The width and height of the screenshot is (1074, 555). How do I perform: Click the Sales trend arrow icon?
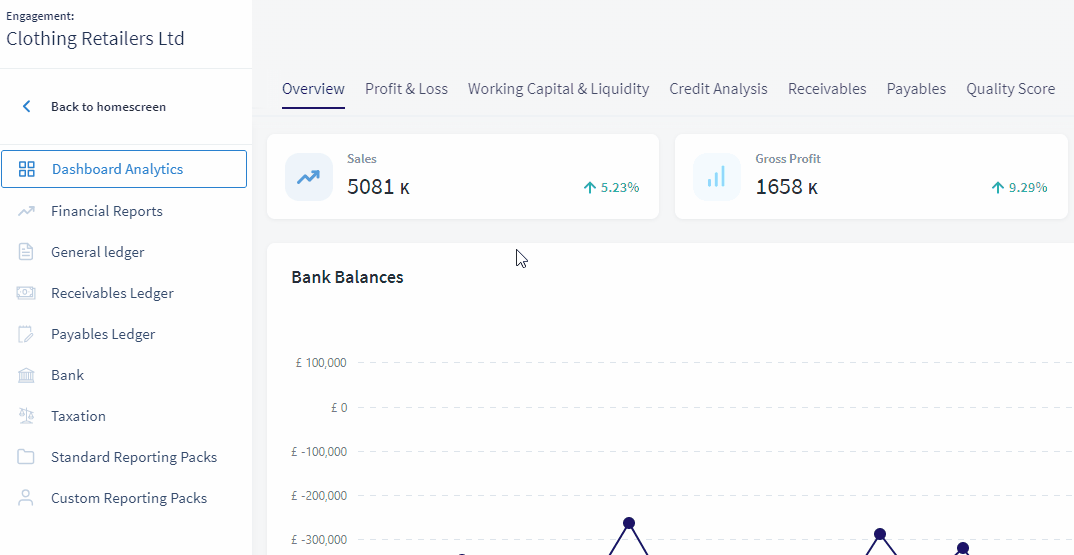coord(308,177)
